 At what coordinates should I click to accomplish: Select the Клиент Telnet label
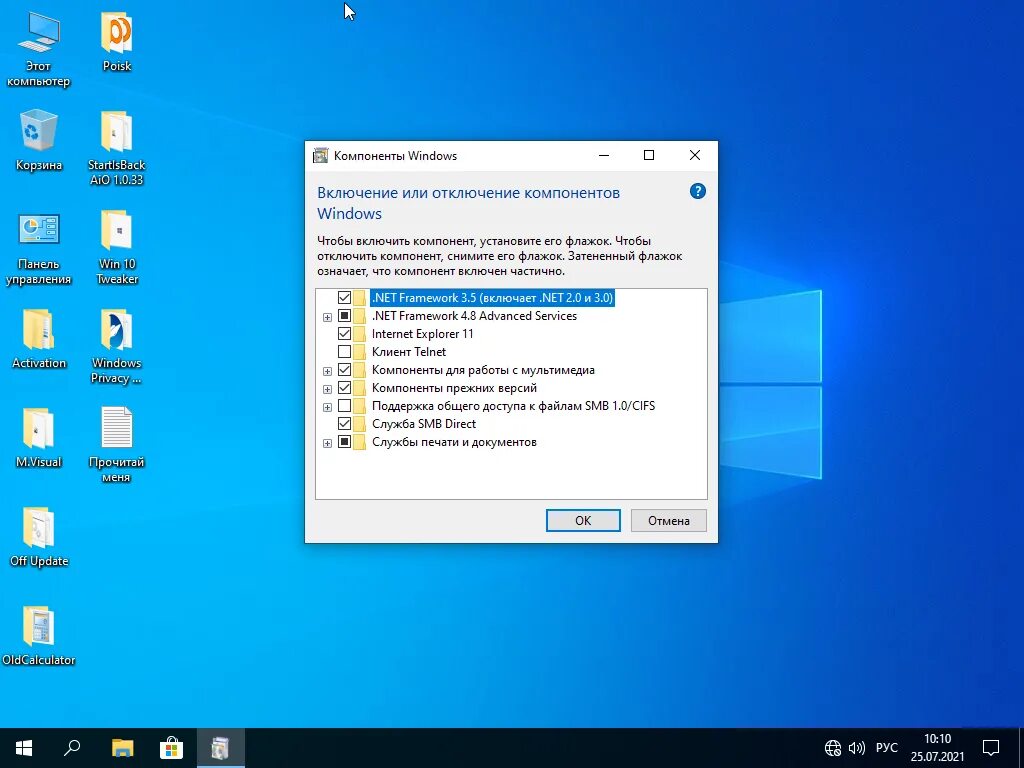[x=409, y=352]
